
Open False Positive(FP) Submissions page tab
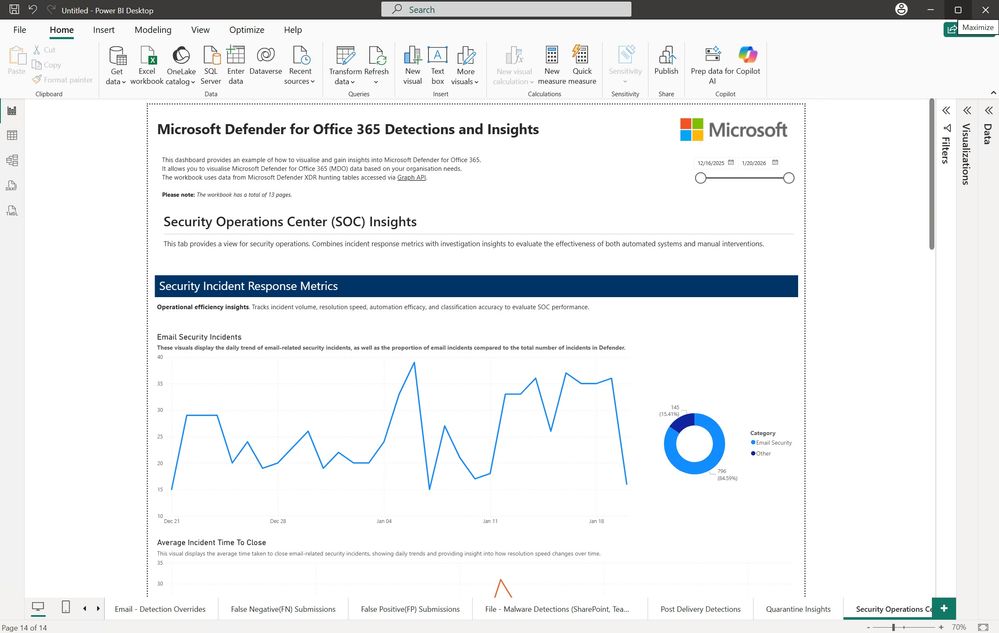click(x=410, y=609)
